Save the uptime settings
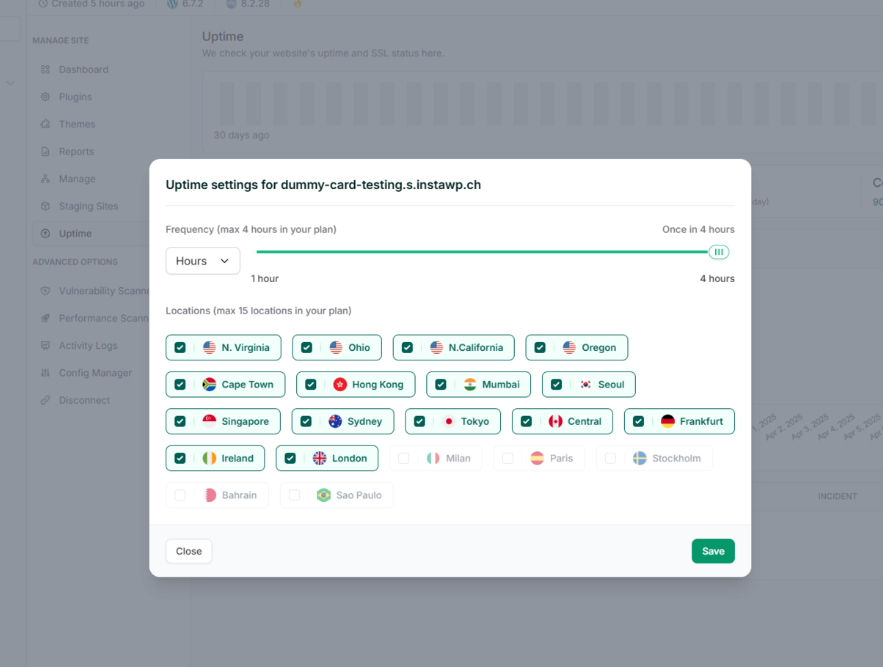The height and width of the screenshot is (667, 883). 713,551
